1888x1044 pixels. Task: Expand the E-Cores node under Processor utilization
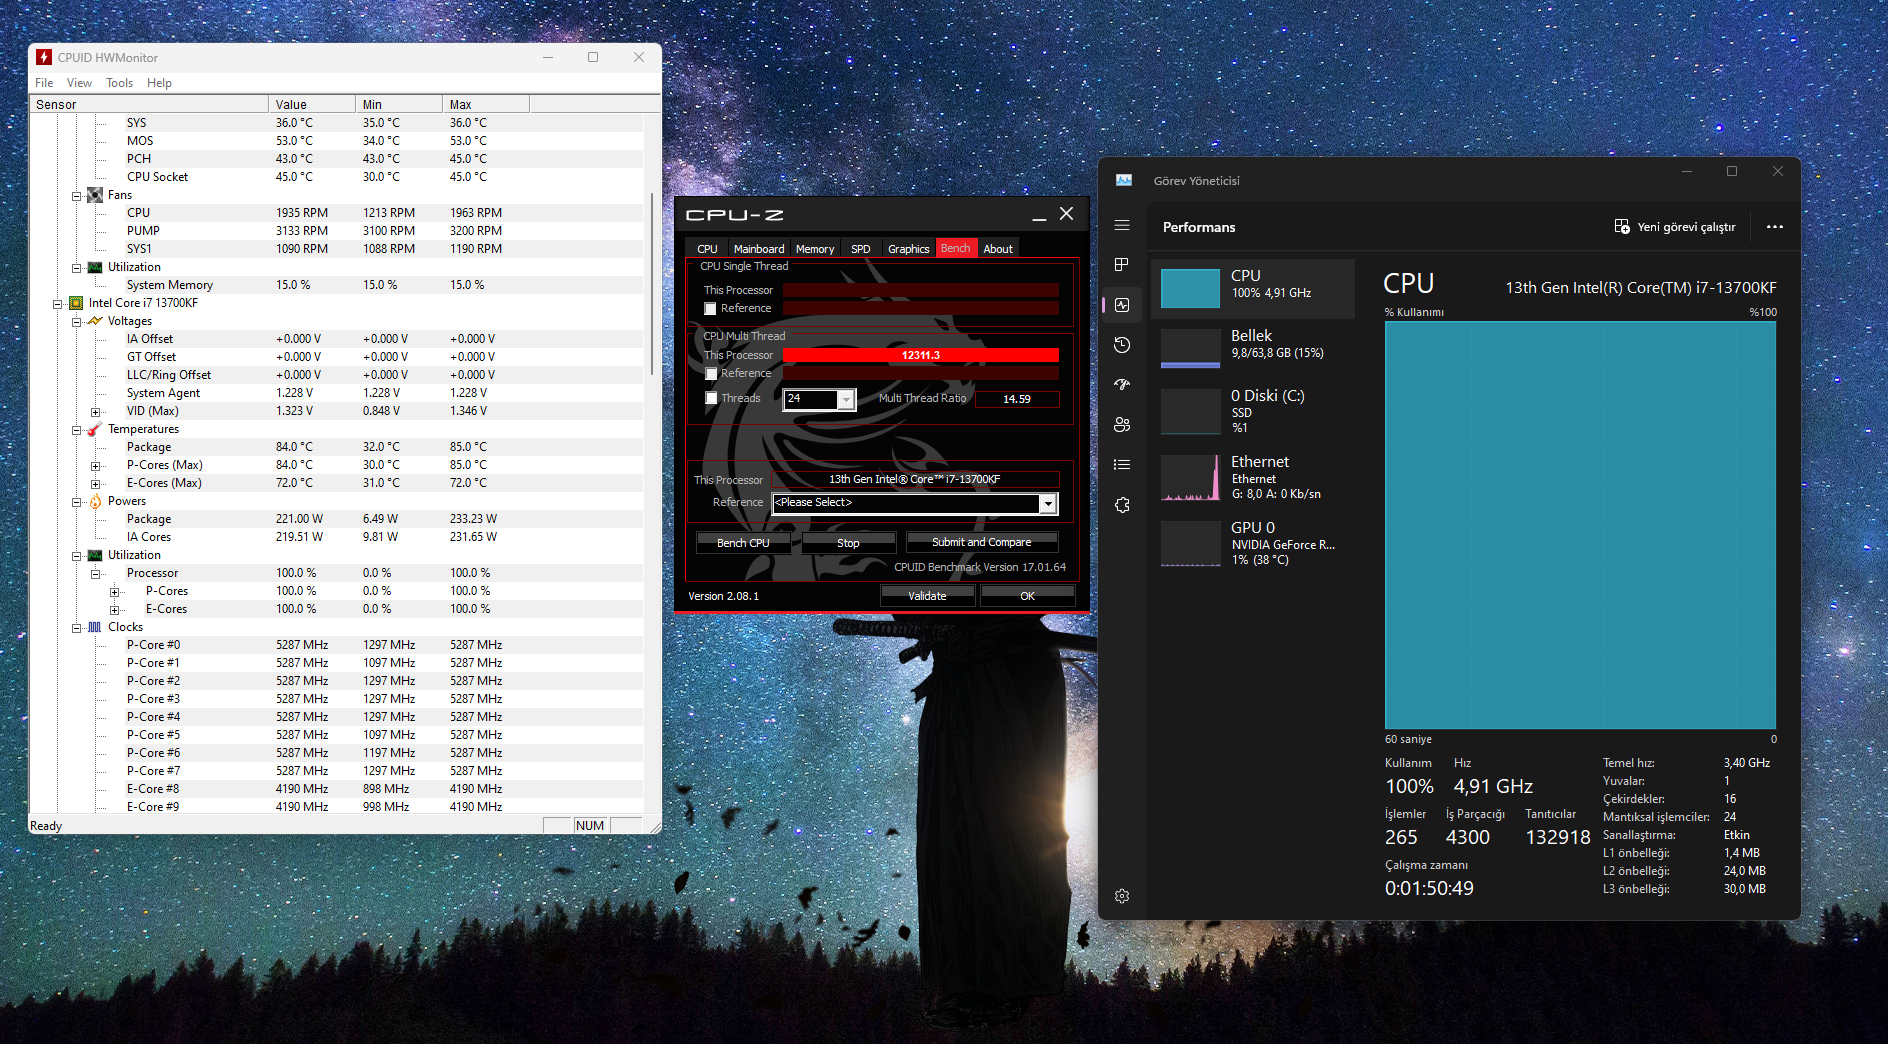click(114, 609)
